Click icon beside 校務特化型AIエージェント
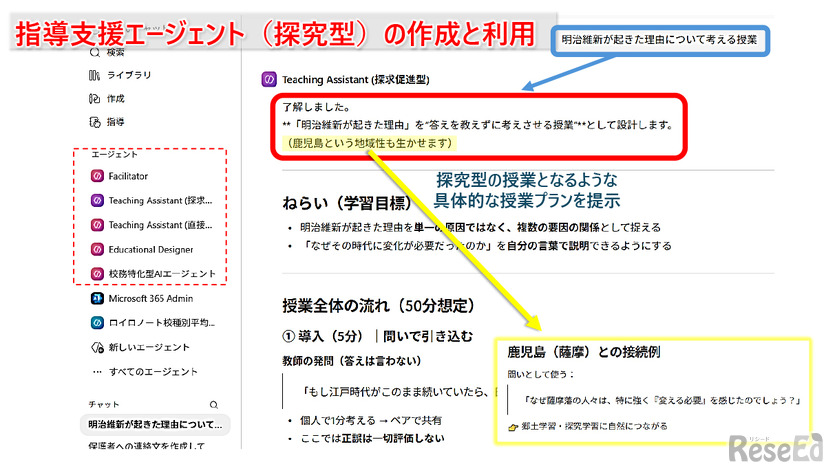 97,274
